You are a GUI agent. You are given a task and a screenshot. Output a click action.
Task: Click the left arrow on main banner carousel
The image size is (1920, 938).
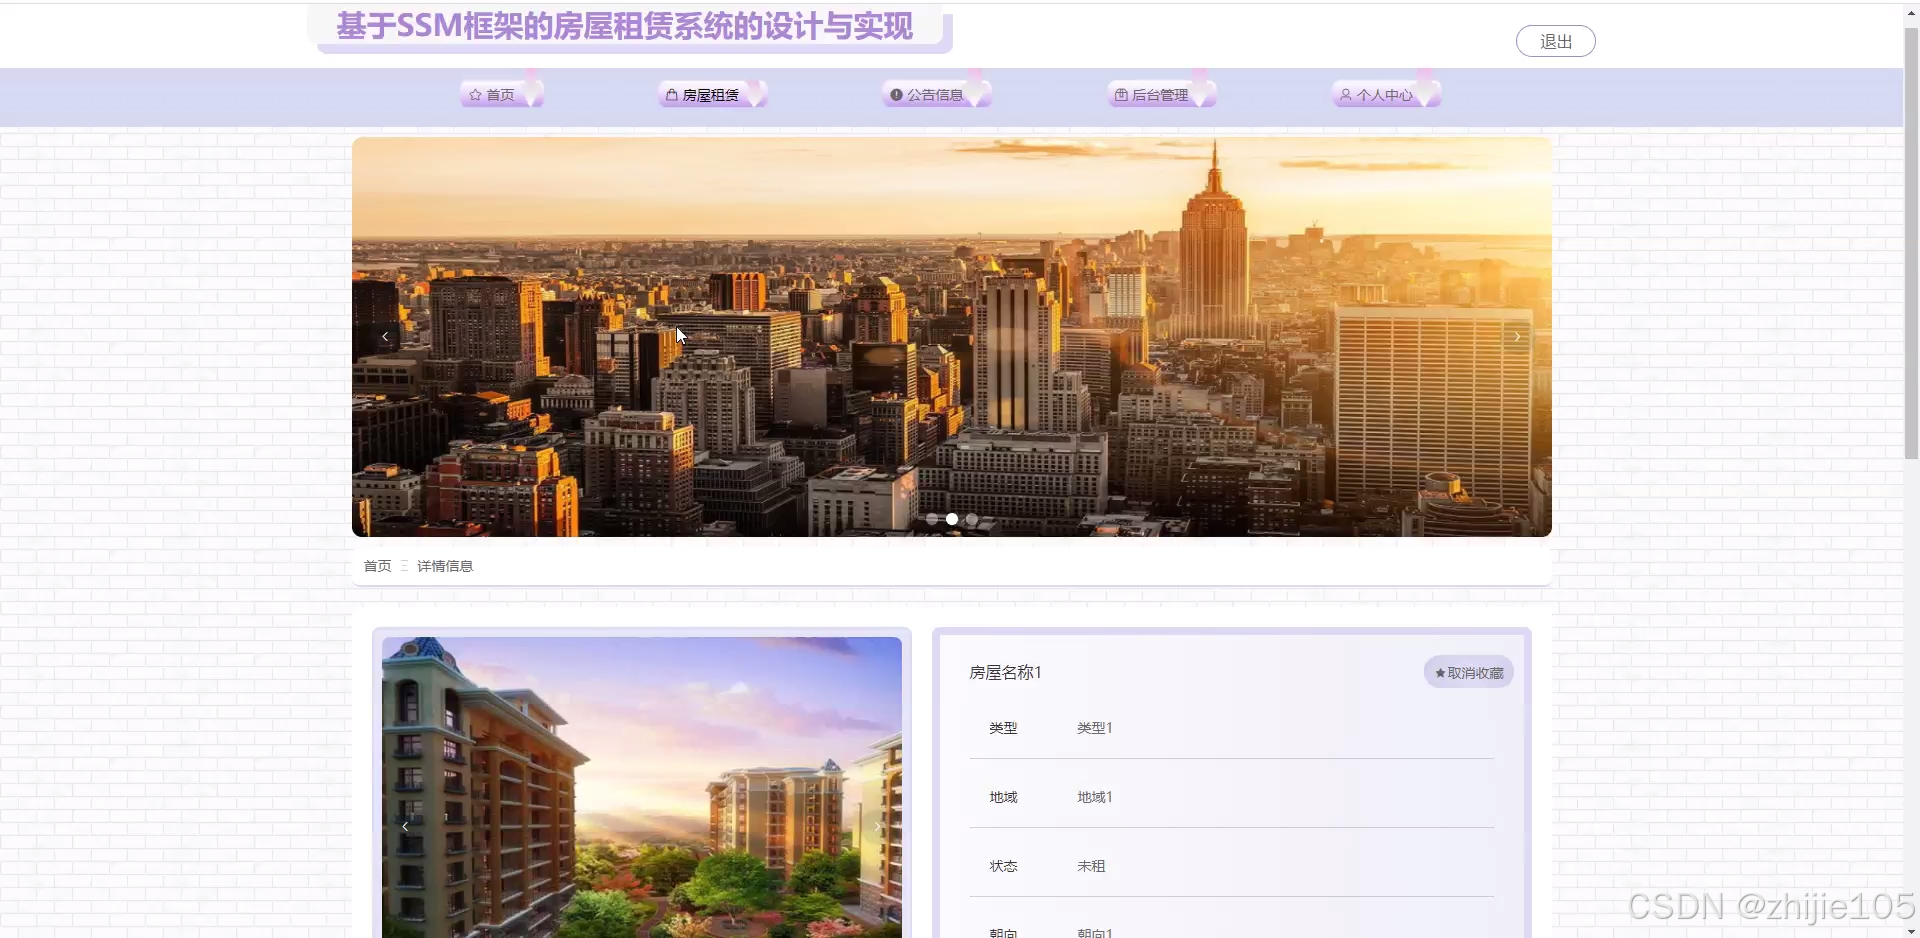[x=384, y=336]
